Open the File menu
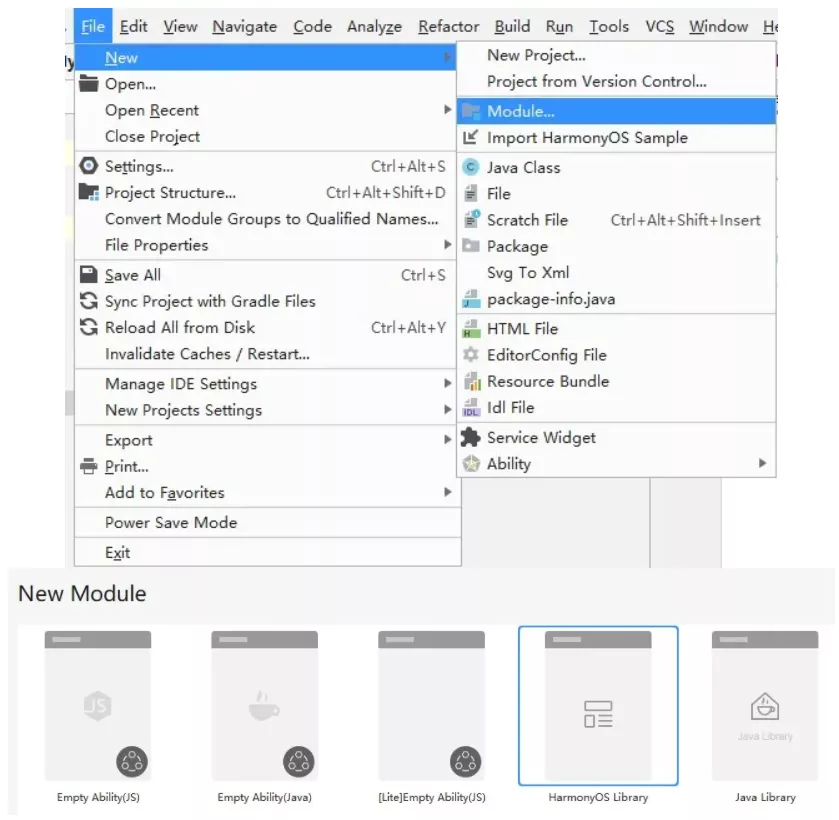 click(x=93, y=26)
